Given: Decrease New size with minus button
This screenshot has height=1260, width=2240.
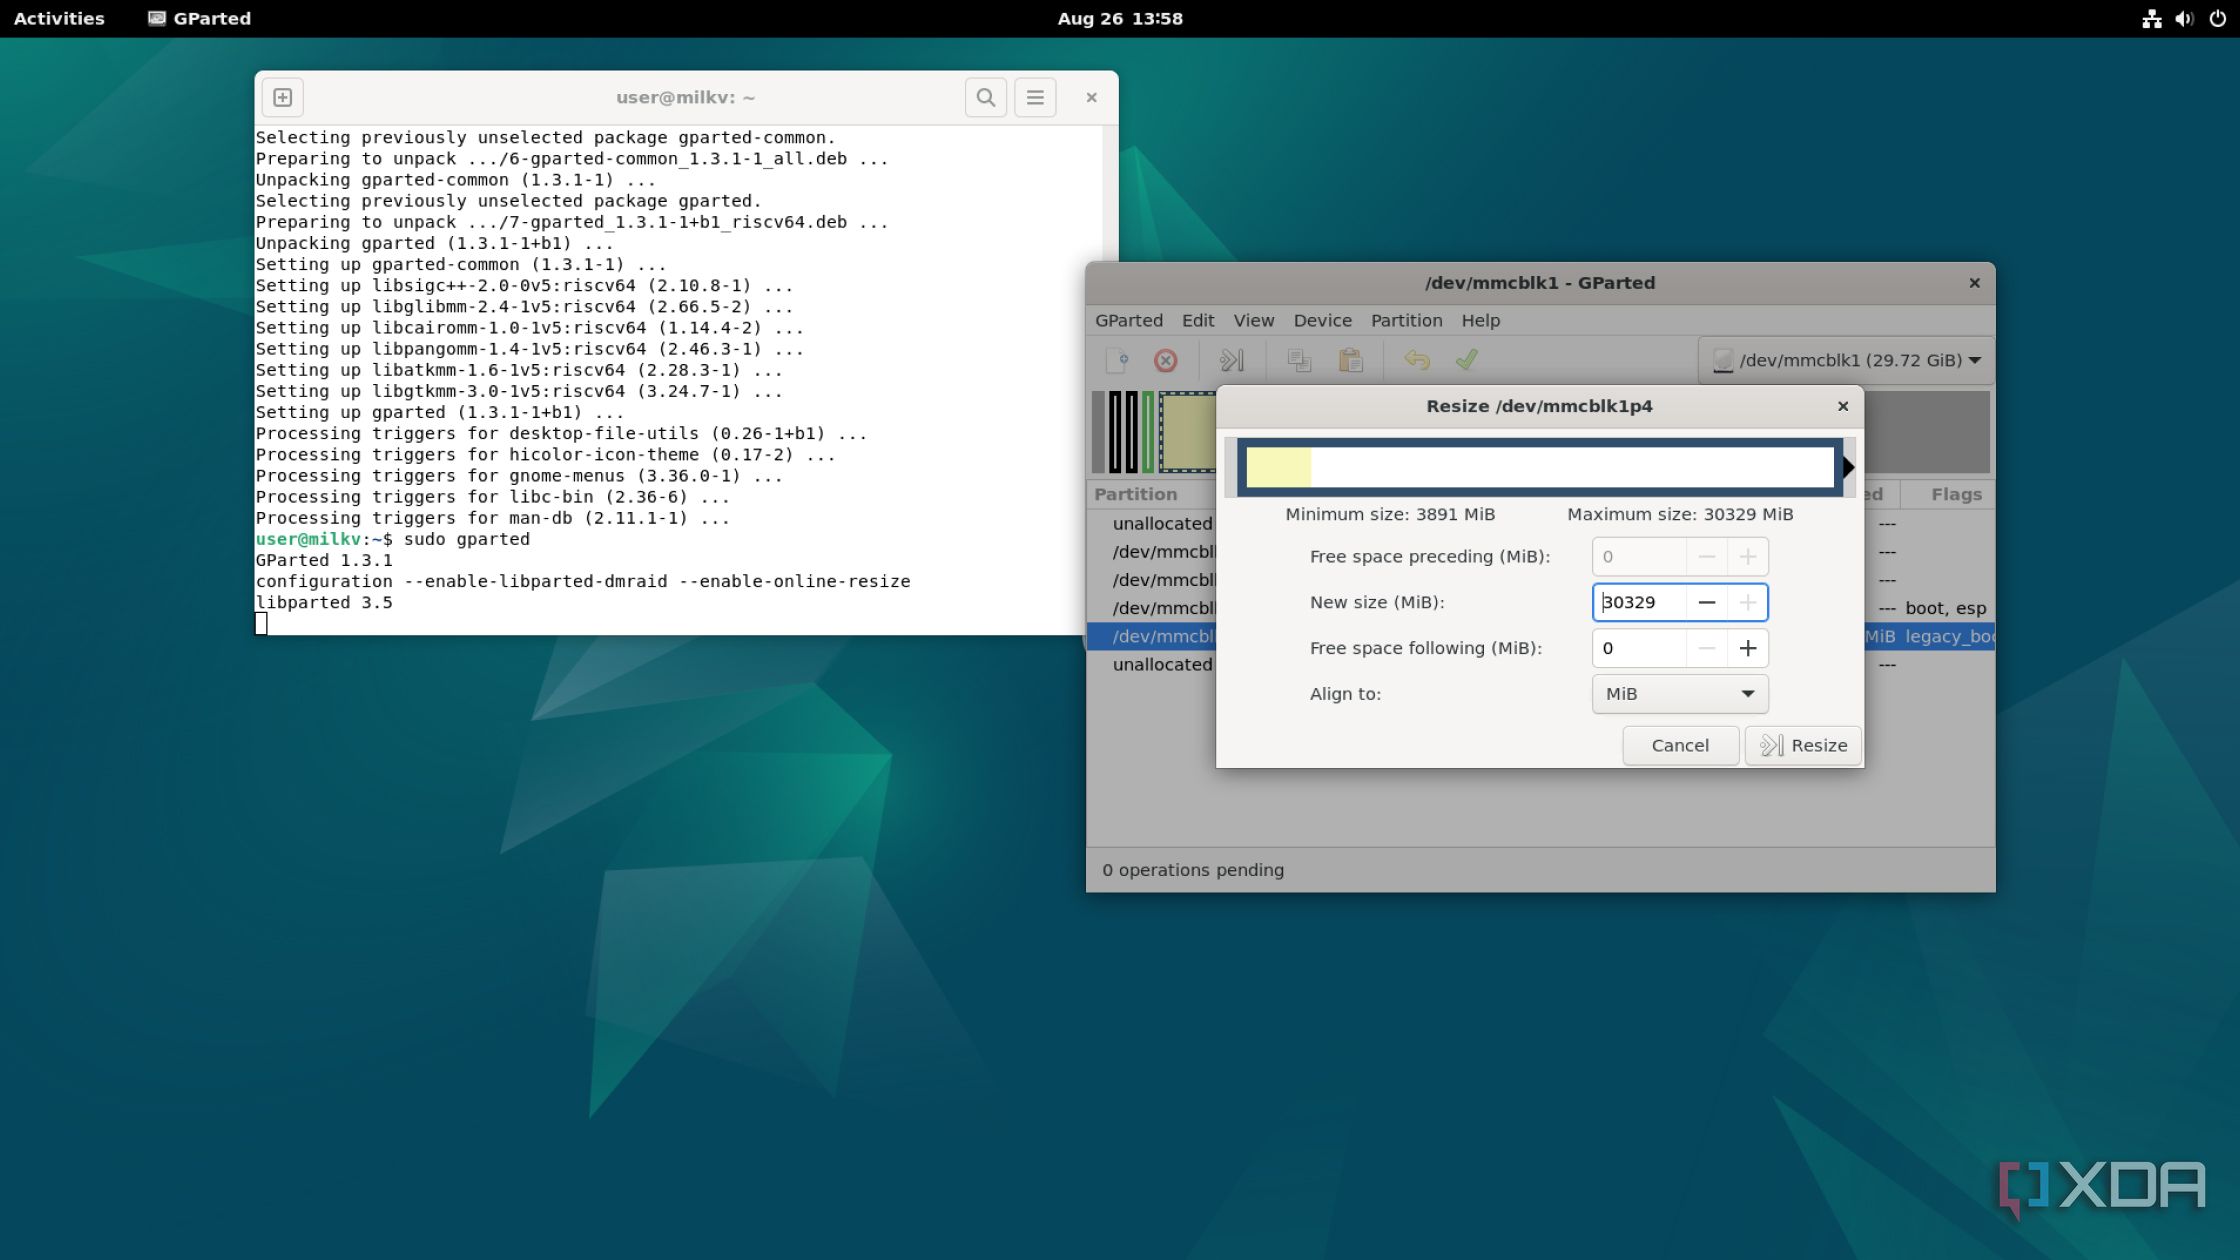Looking at the screenshot, I should pos(1707,602).
